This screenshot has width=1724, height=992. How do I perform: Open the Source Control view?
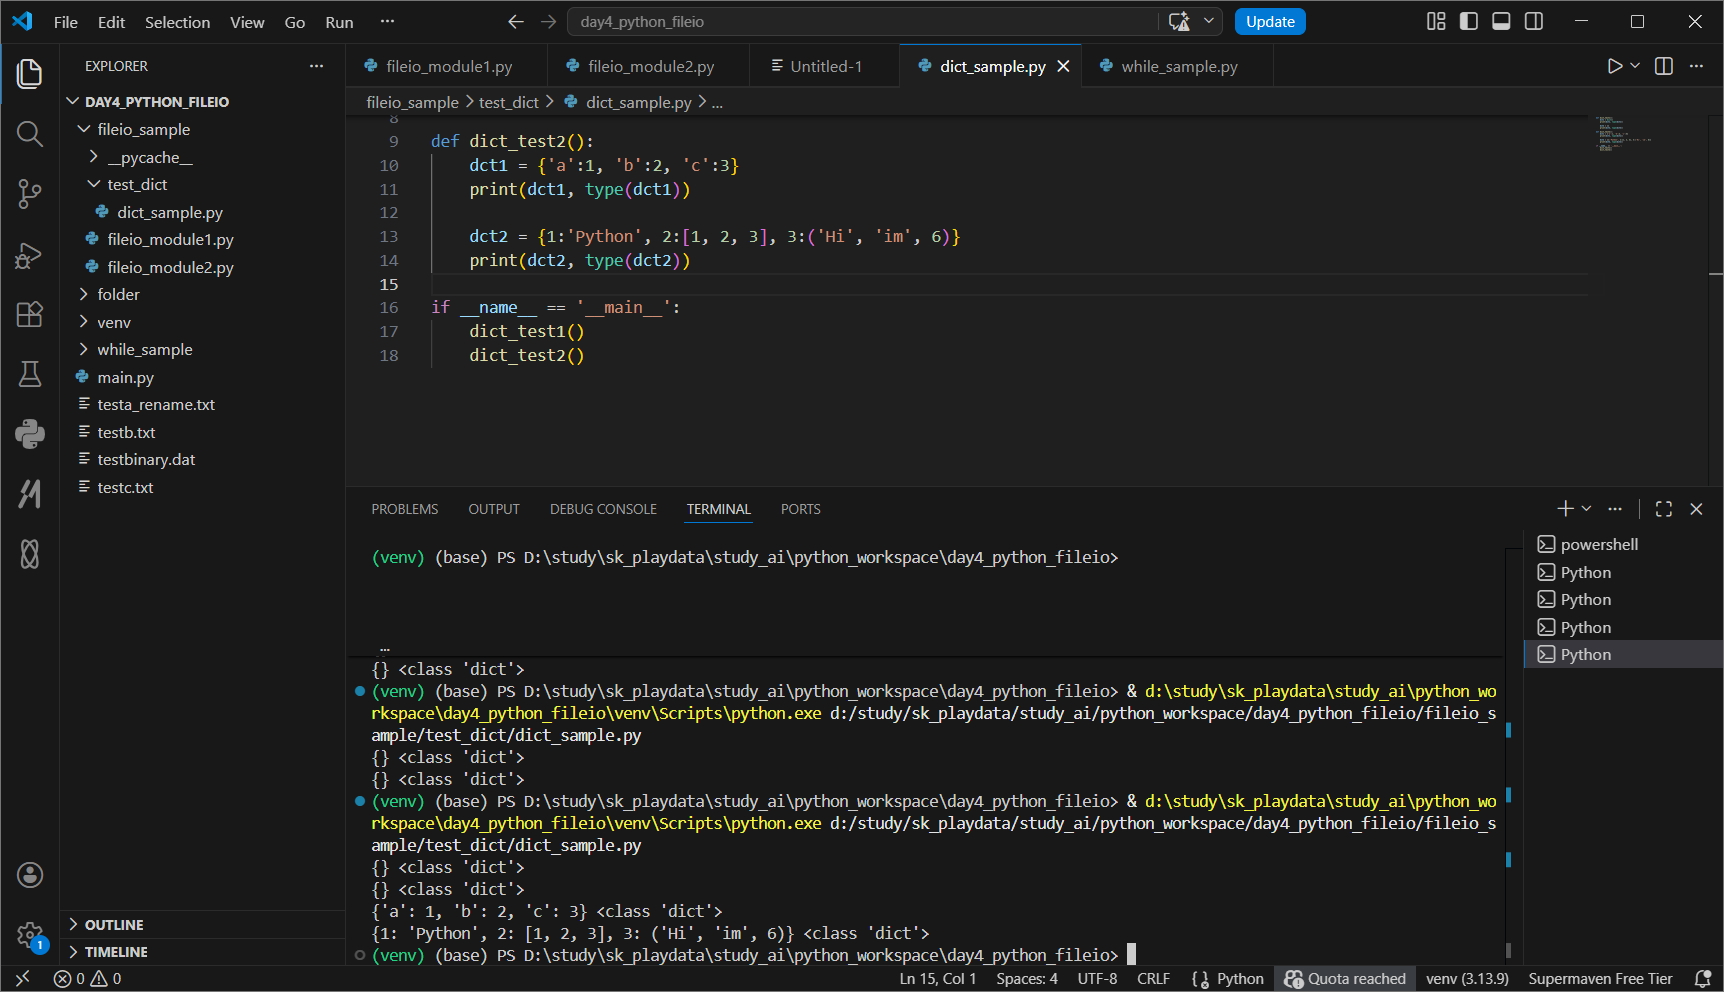30,194
